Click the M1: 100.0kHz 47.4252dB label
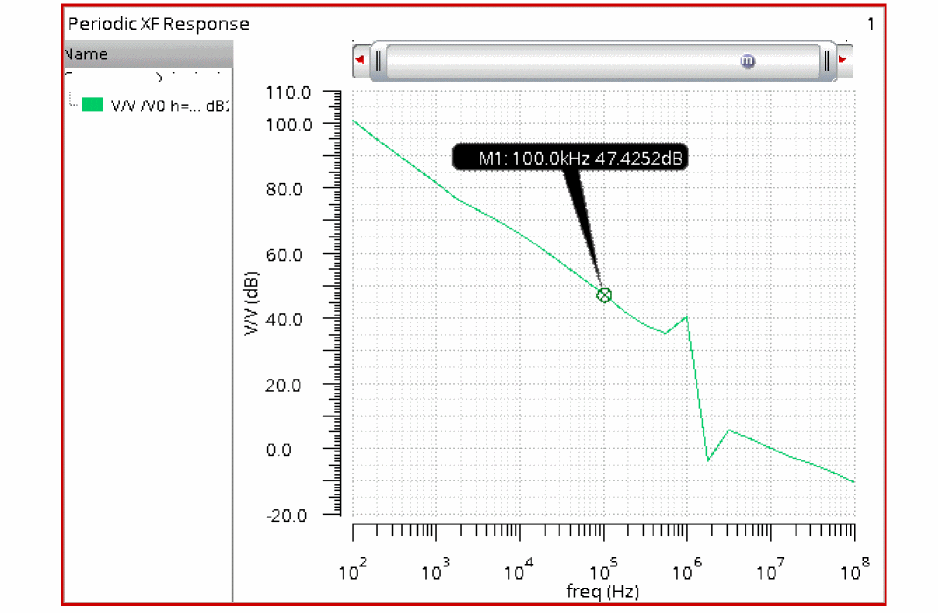The width and height of the screenshot is (938, 613). click(x=570, y=158)
